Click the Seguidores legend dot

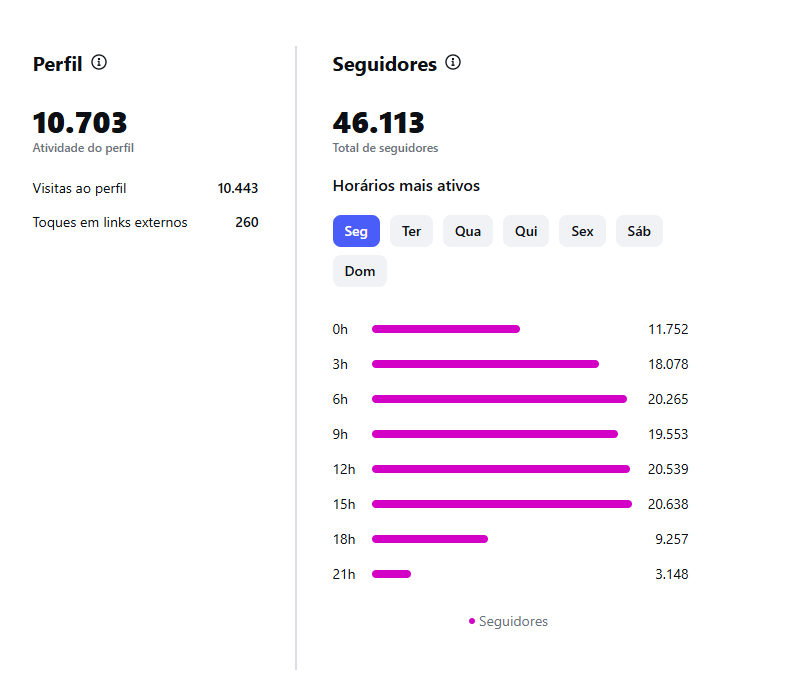(472, 621)
